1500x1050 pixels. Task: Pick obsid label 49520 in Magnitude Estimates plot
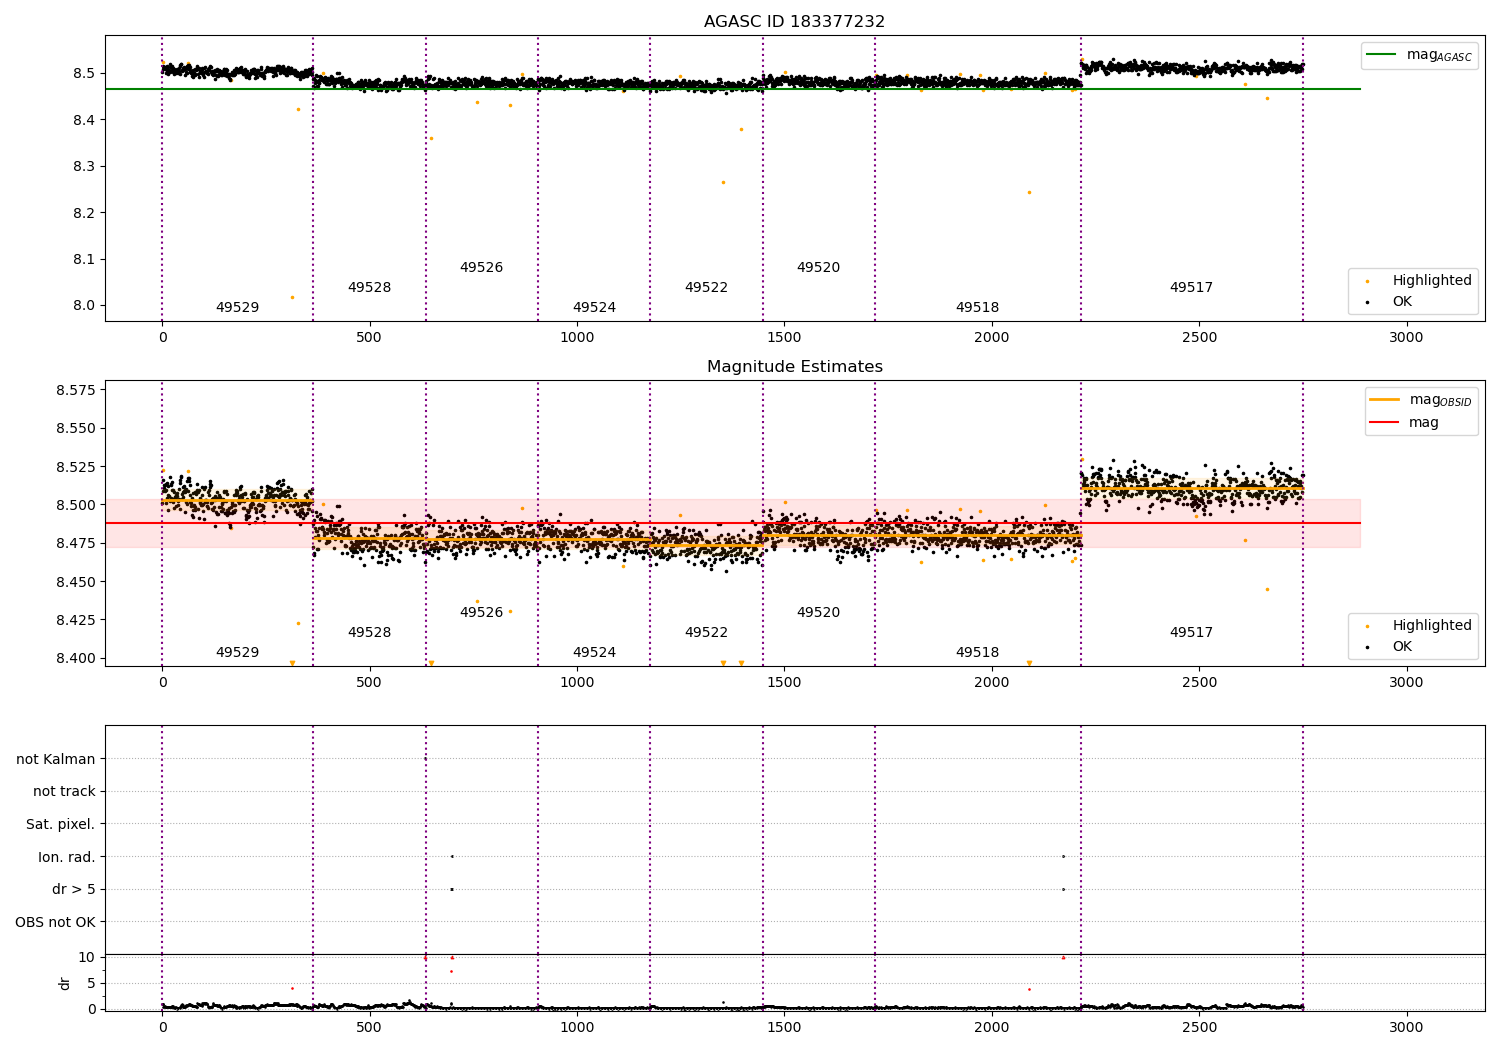tap(818, 612)
